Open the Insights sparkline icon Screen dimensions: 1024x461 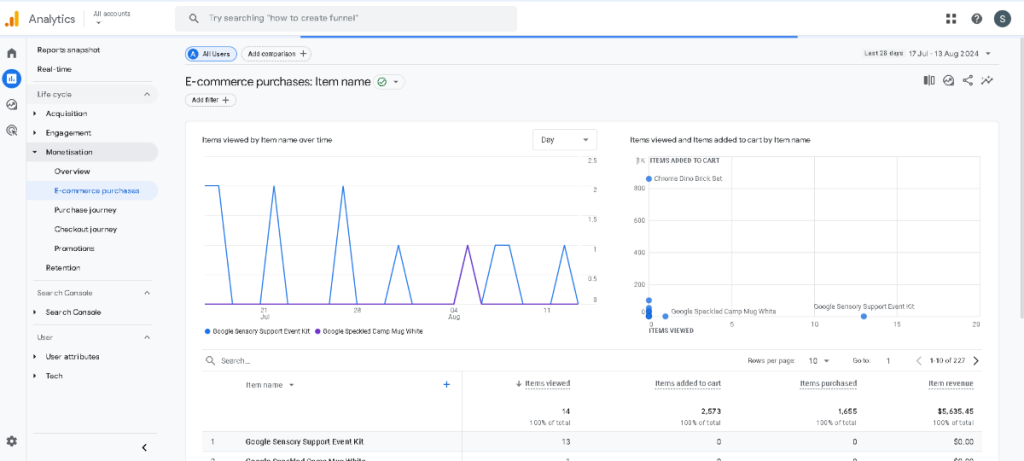988,81
